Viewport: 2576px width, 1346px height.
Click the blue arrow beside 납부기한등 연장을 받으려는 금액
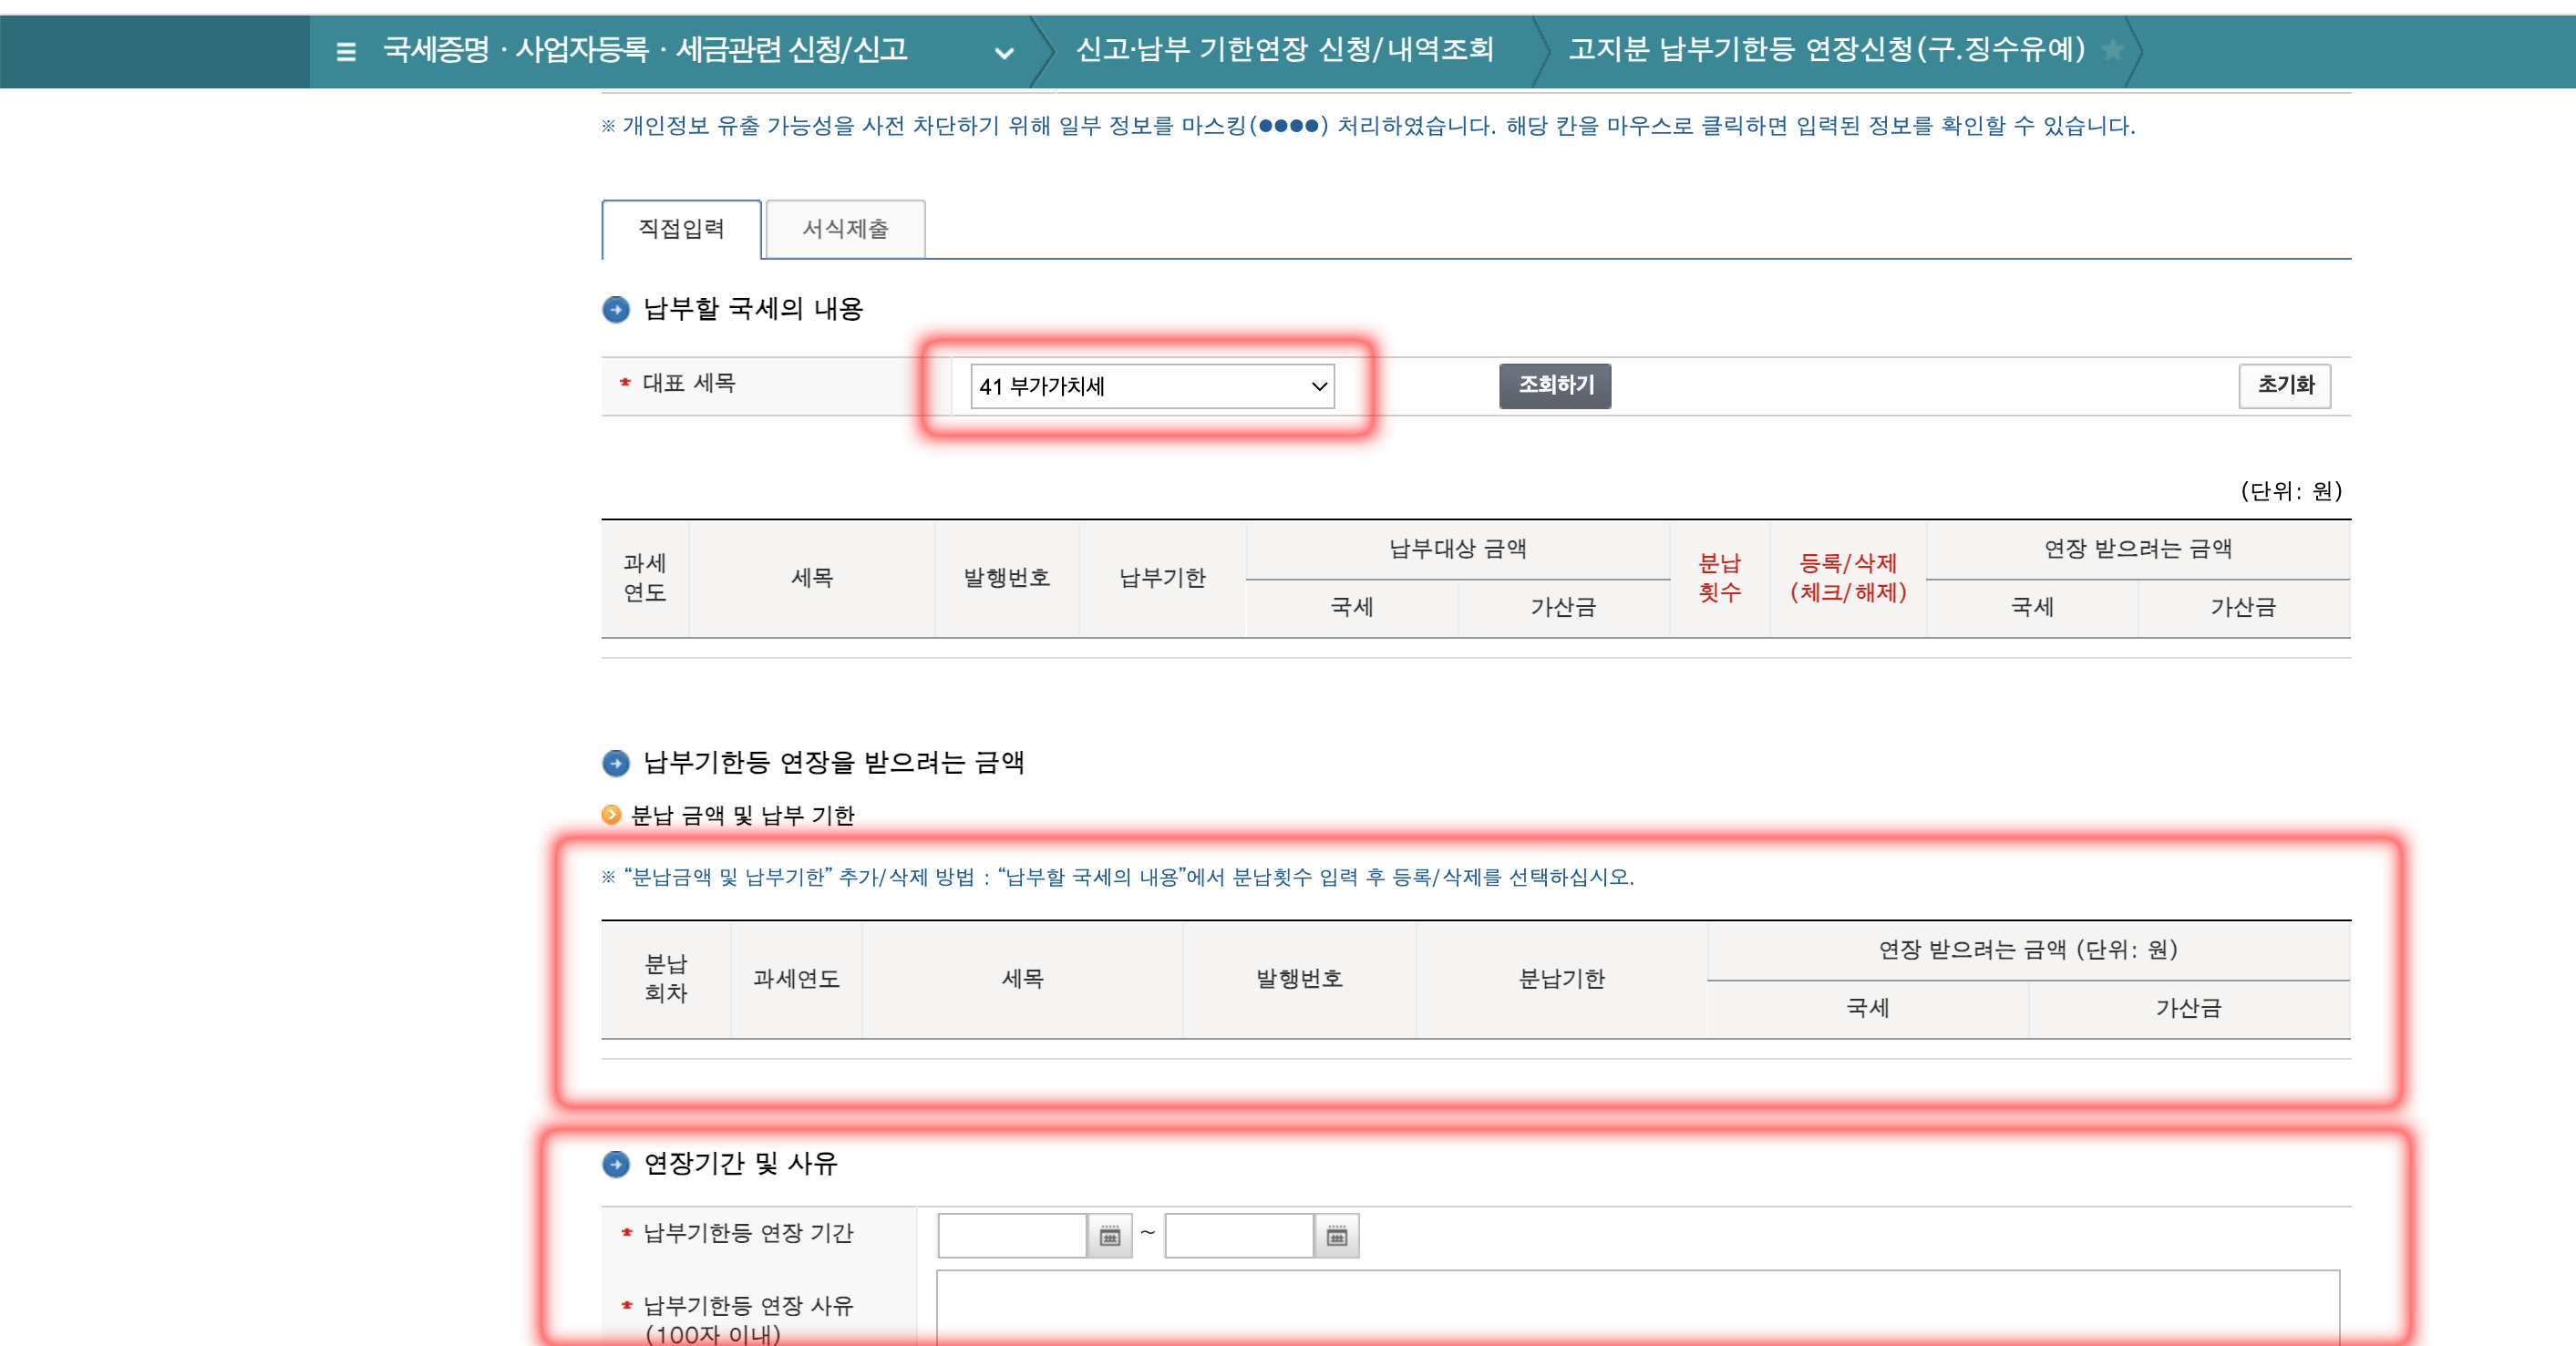pyautogui.click(x=617, y=763)
